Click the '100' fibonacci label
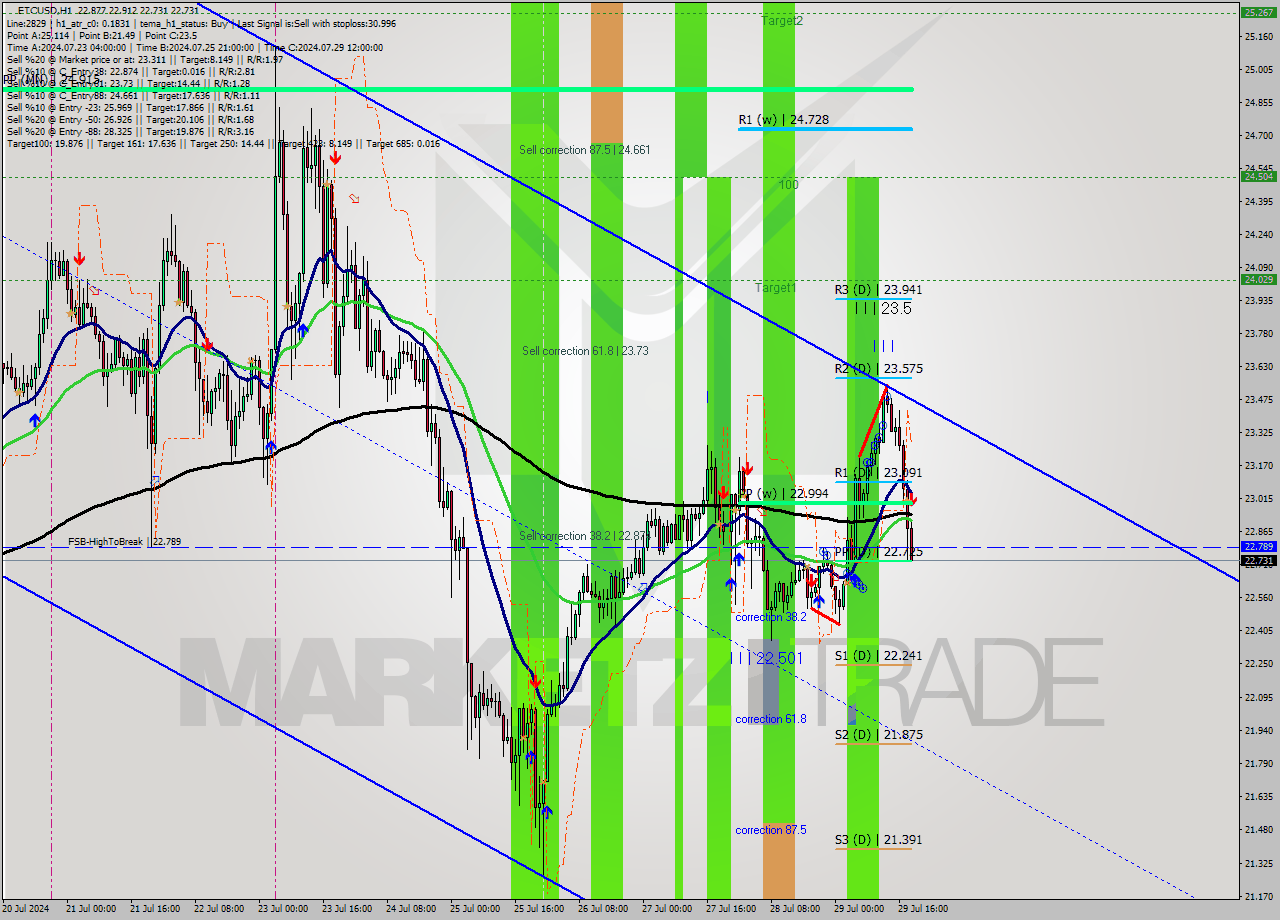 [789, 186]
